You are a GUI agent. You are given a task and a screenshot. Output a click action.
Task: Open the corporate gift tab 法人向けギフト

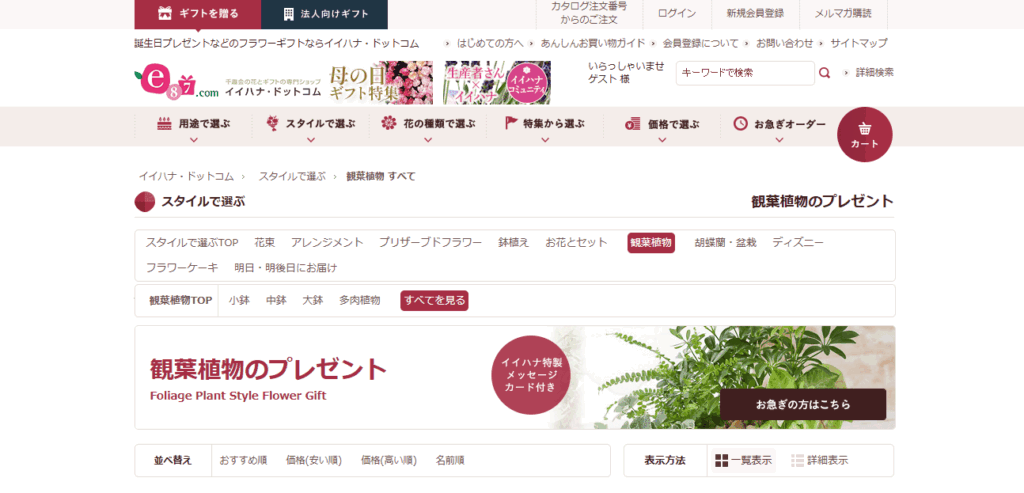point(324,14)
